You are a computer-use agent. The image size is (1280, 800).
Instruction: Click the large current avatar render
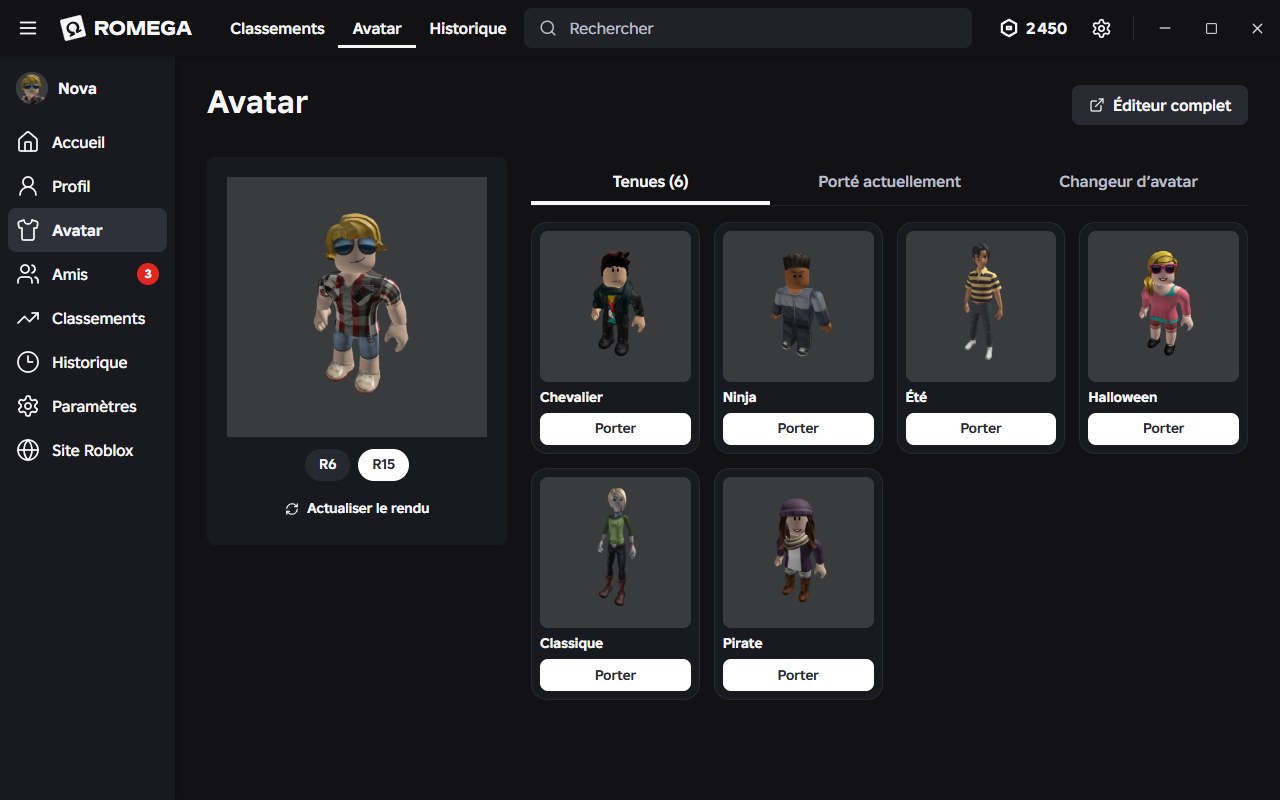(357, 307)
